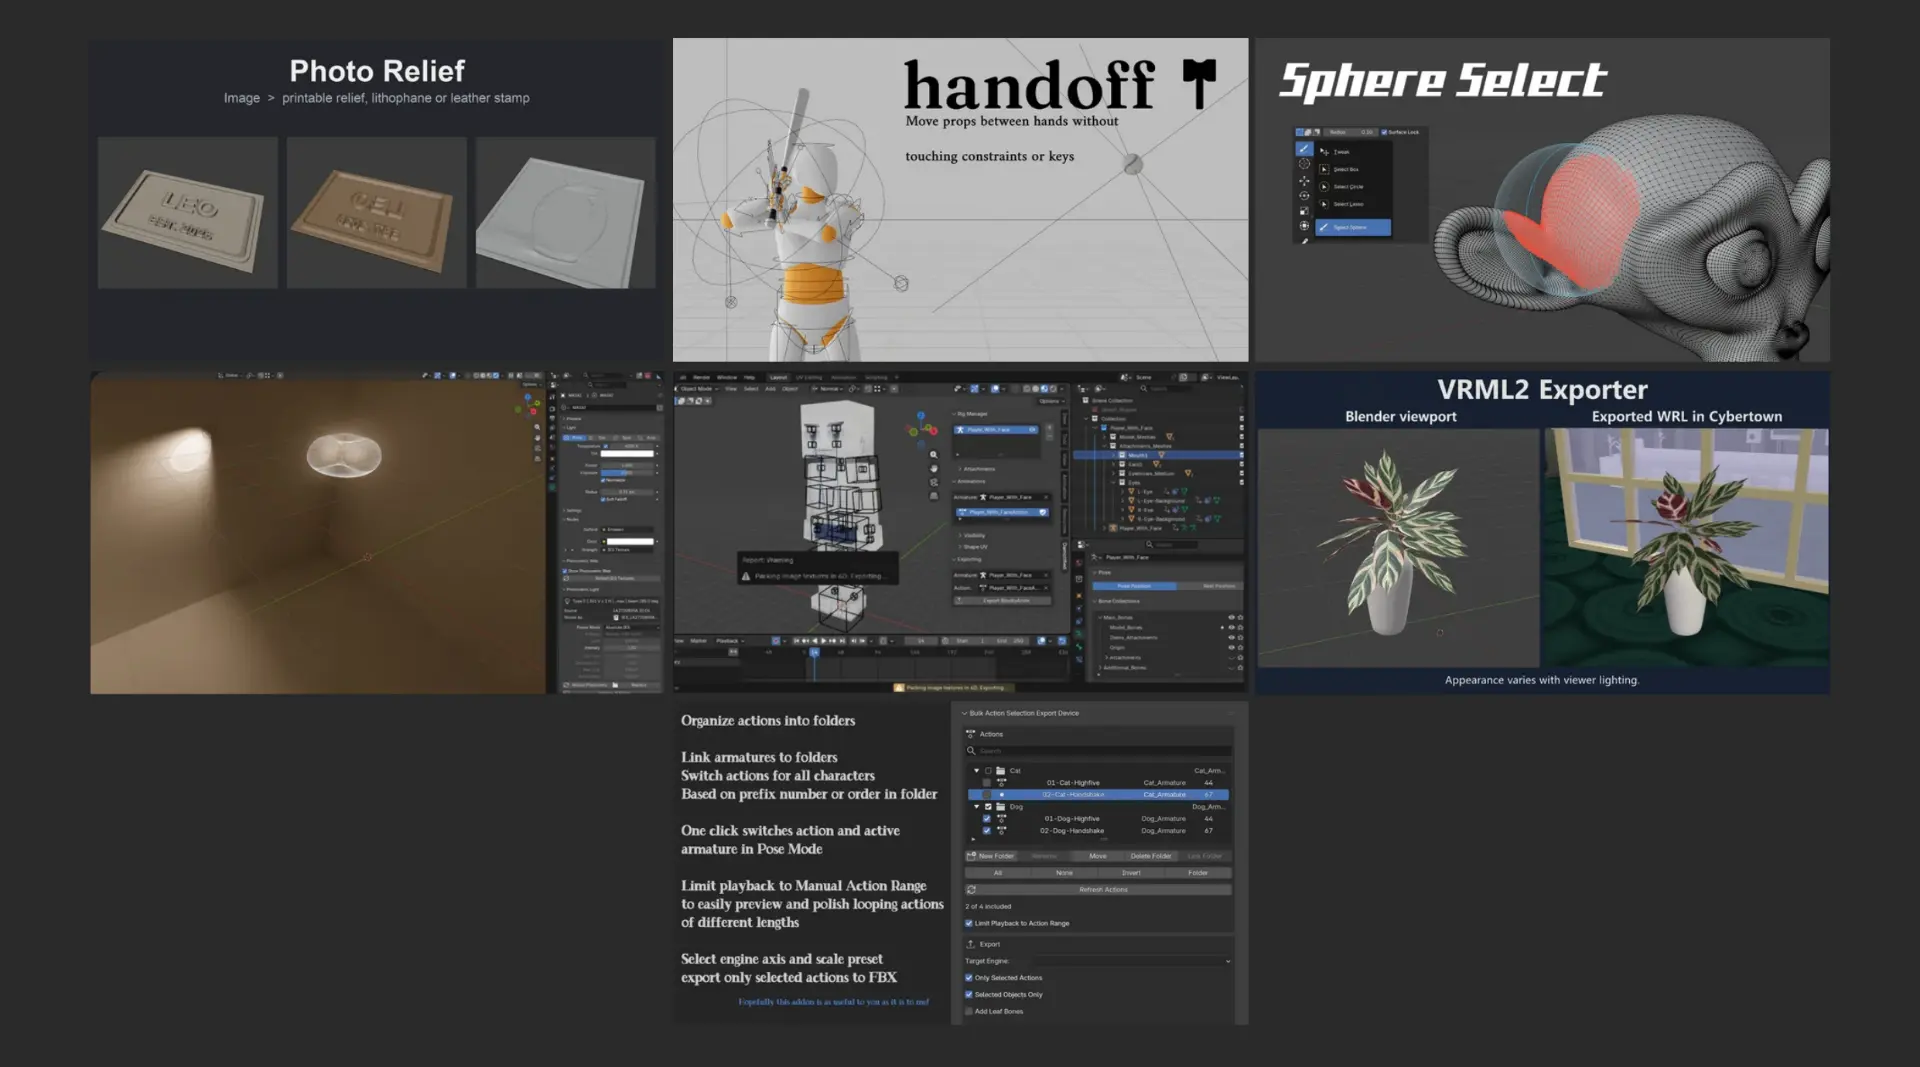Choose Select Box from the tool flyout
The width and height of the screenshot is (1920, 1067).
(x=1354, y=169)
